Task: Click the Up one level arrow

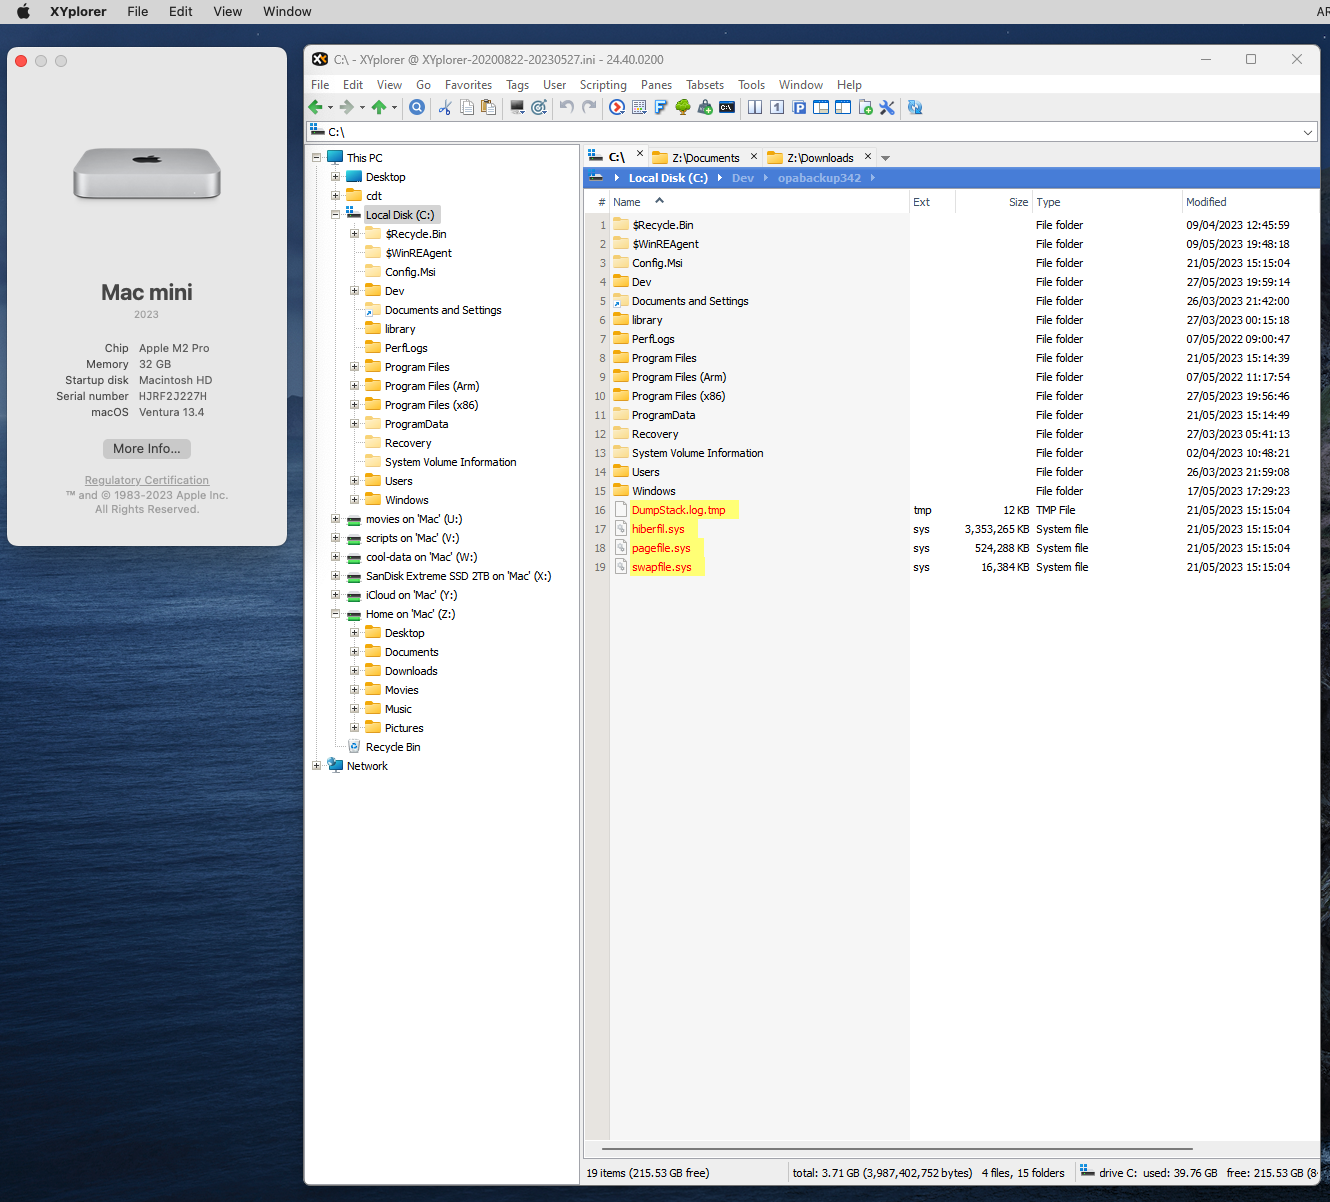Action: point(380,107)
